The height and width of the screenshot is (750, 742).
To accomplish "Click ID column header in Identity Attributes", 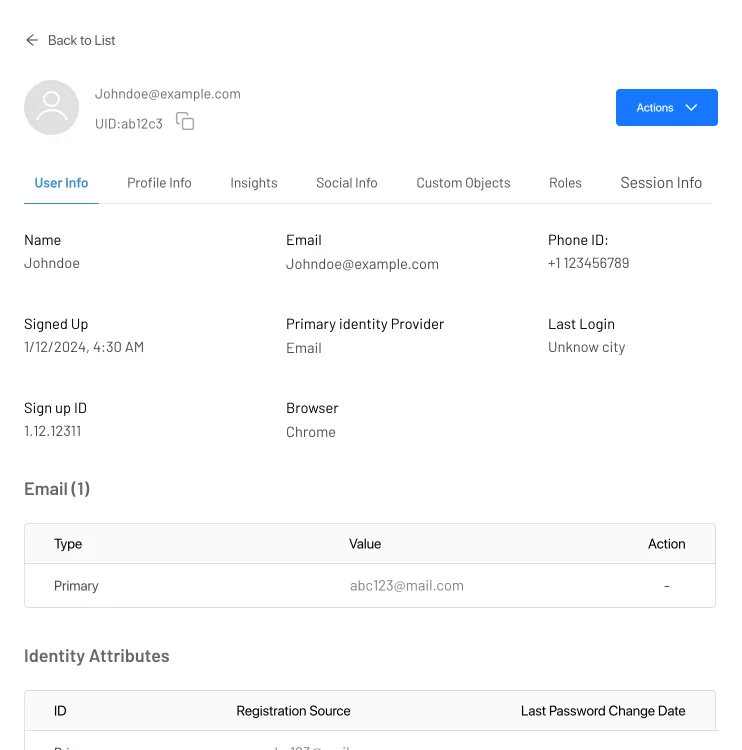I will coord(60,711).
